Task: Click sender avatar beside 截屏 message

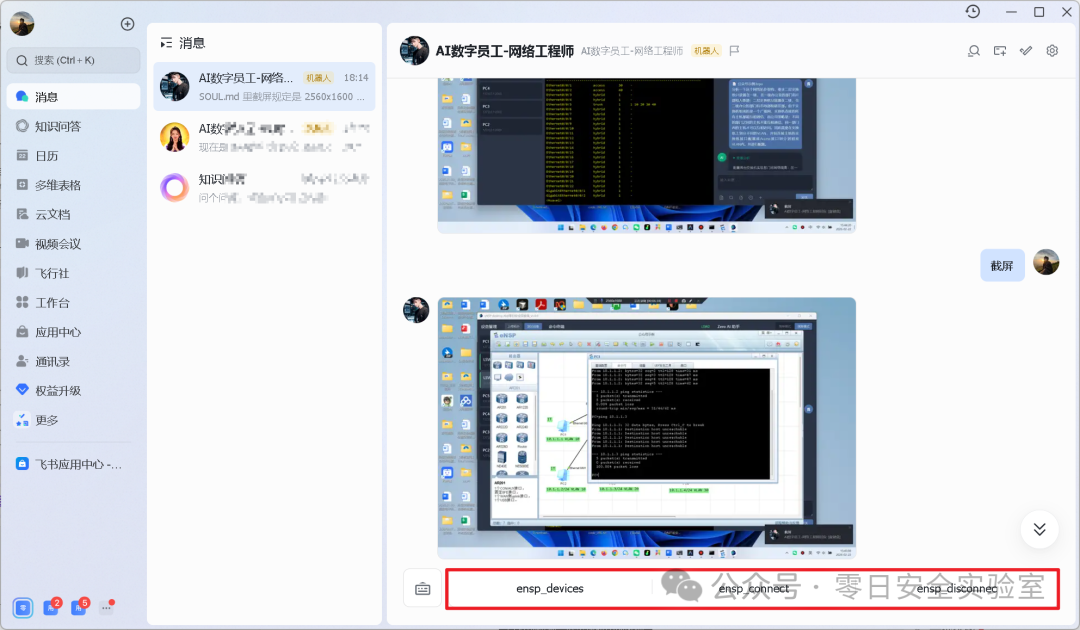Action: point(1046,262)
